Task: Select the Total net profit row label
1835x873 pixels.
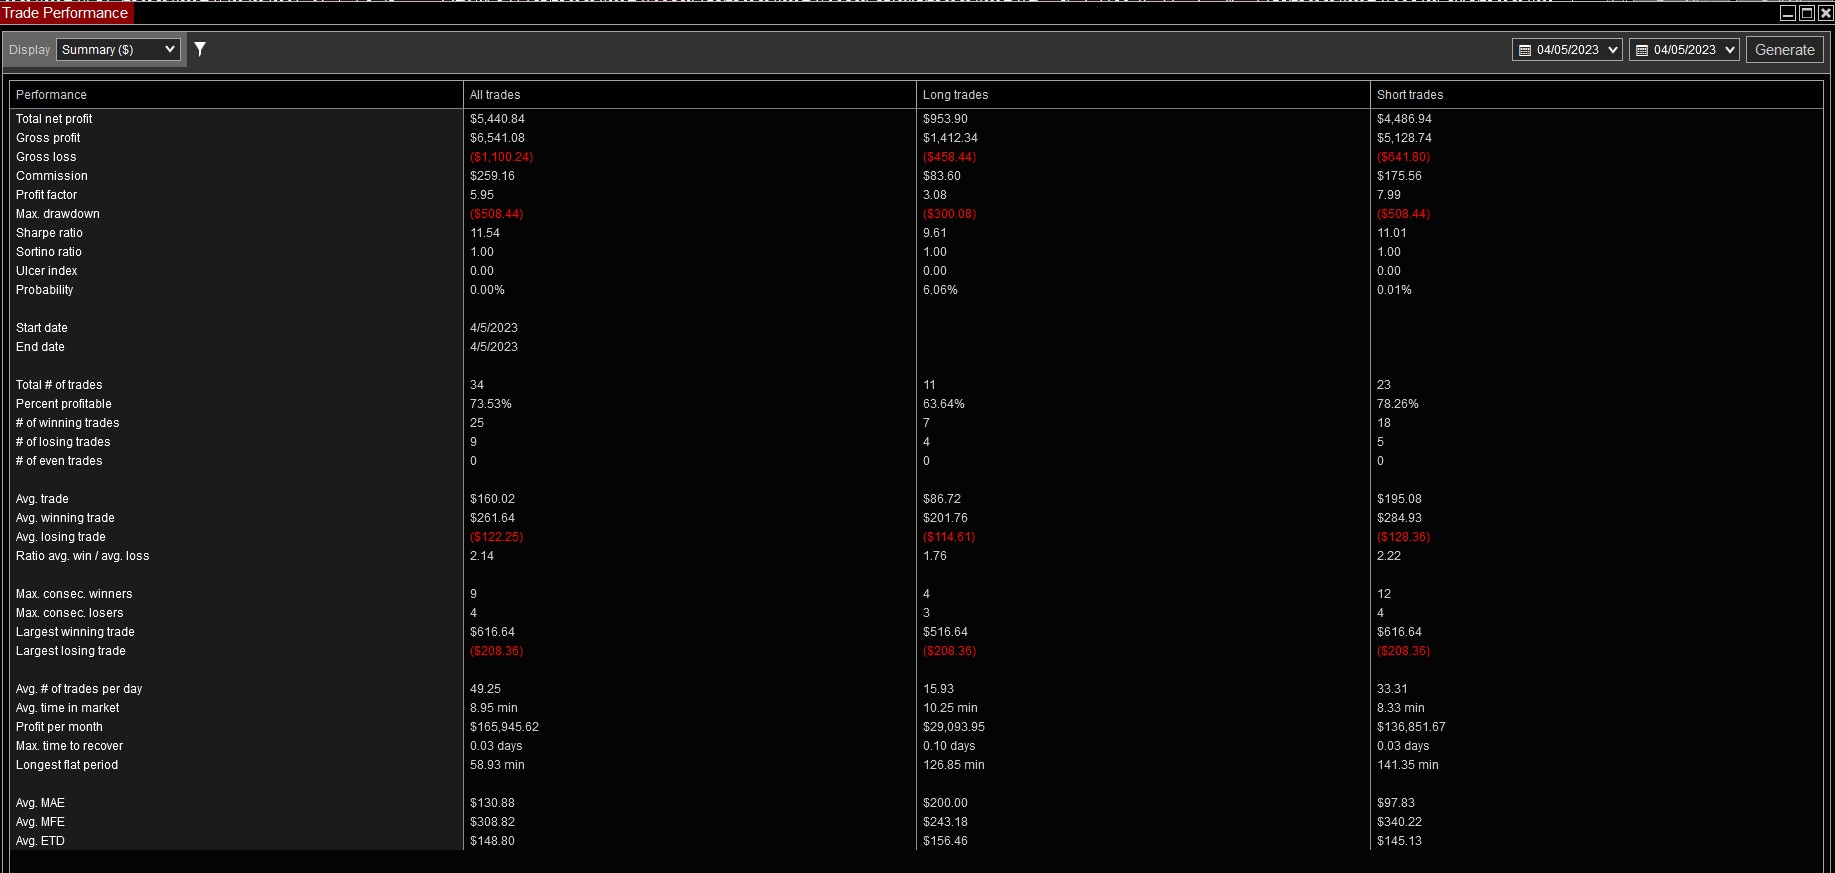Action: (x=54, y=119)
